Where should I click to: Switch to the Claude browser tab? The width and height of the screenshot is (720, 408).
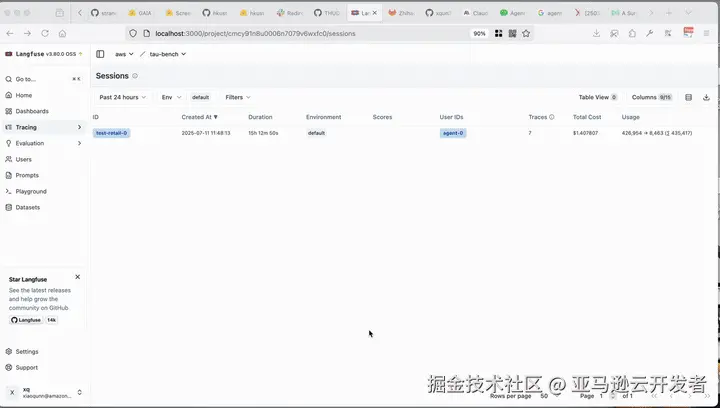(x=475, y=13)
